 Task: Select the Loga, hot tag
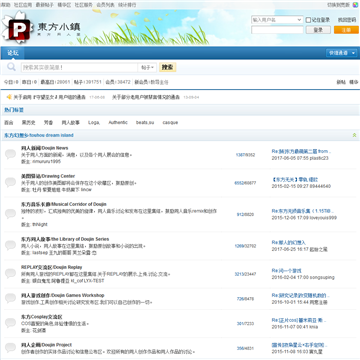coord(94,123)
